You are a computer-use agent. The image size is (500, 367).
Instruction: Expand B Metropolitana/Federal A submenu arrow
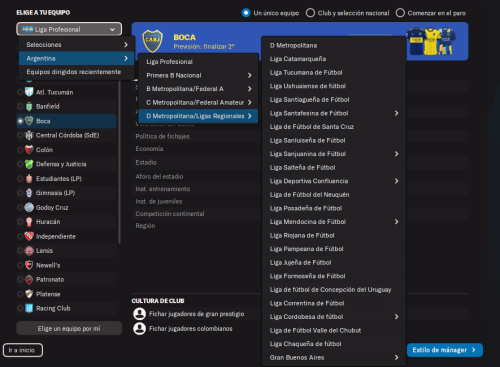(x=249, y=89)
